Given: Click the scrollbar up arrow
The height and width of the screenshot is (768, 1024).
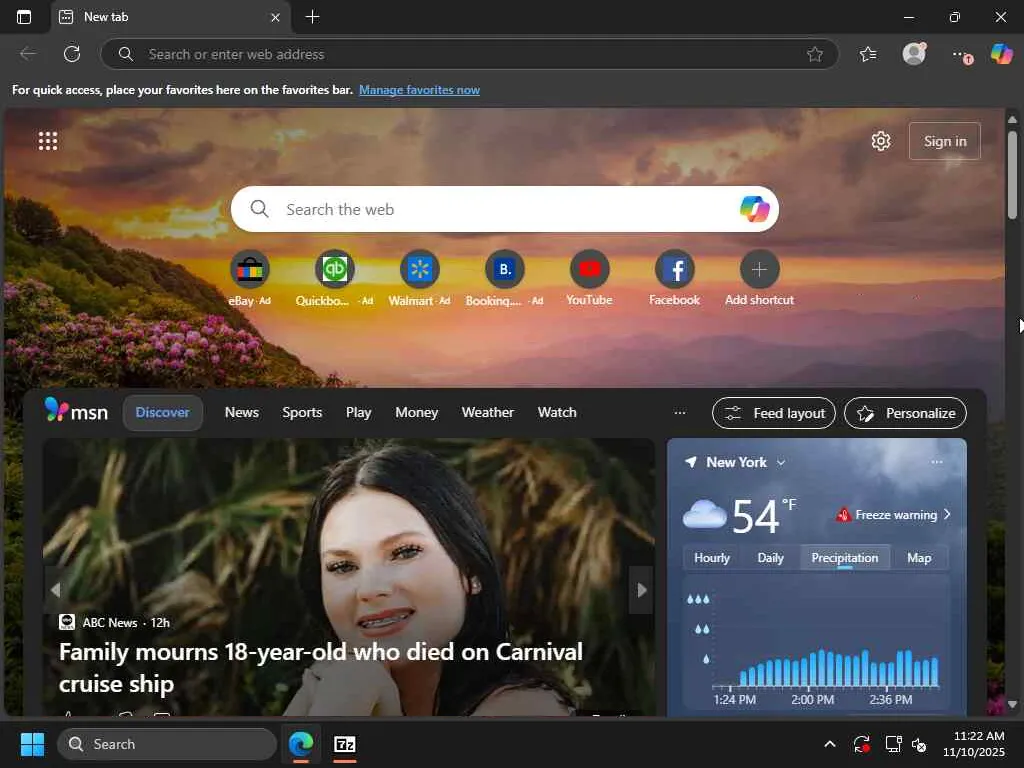Looking at the screenshot, I should pyautogui.click(x=1012, y=120).
